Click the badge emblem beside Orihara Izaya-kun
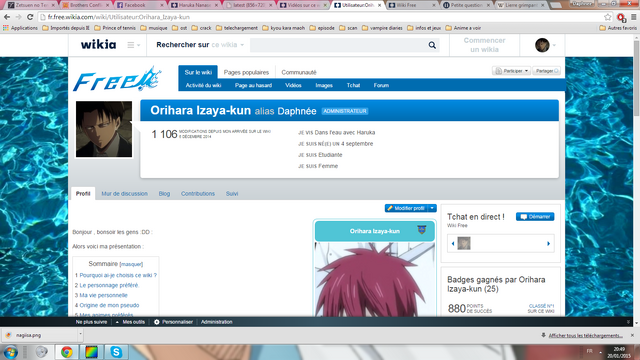The image size is (640, 360). [x=422, y=230]
